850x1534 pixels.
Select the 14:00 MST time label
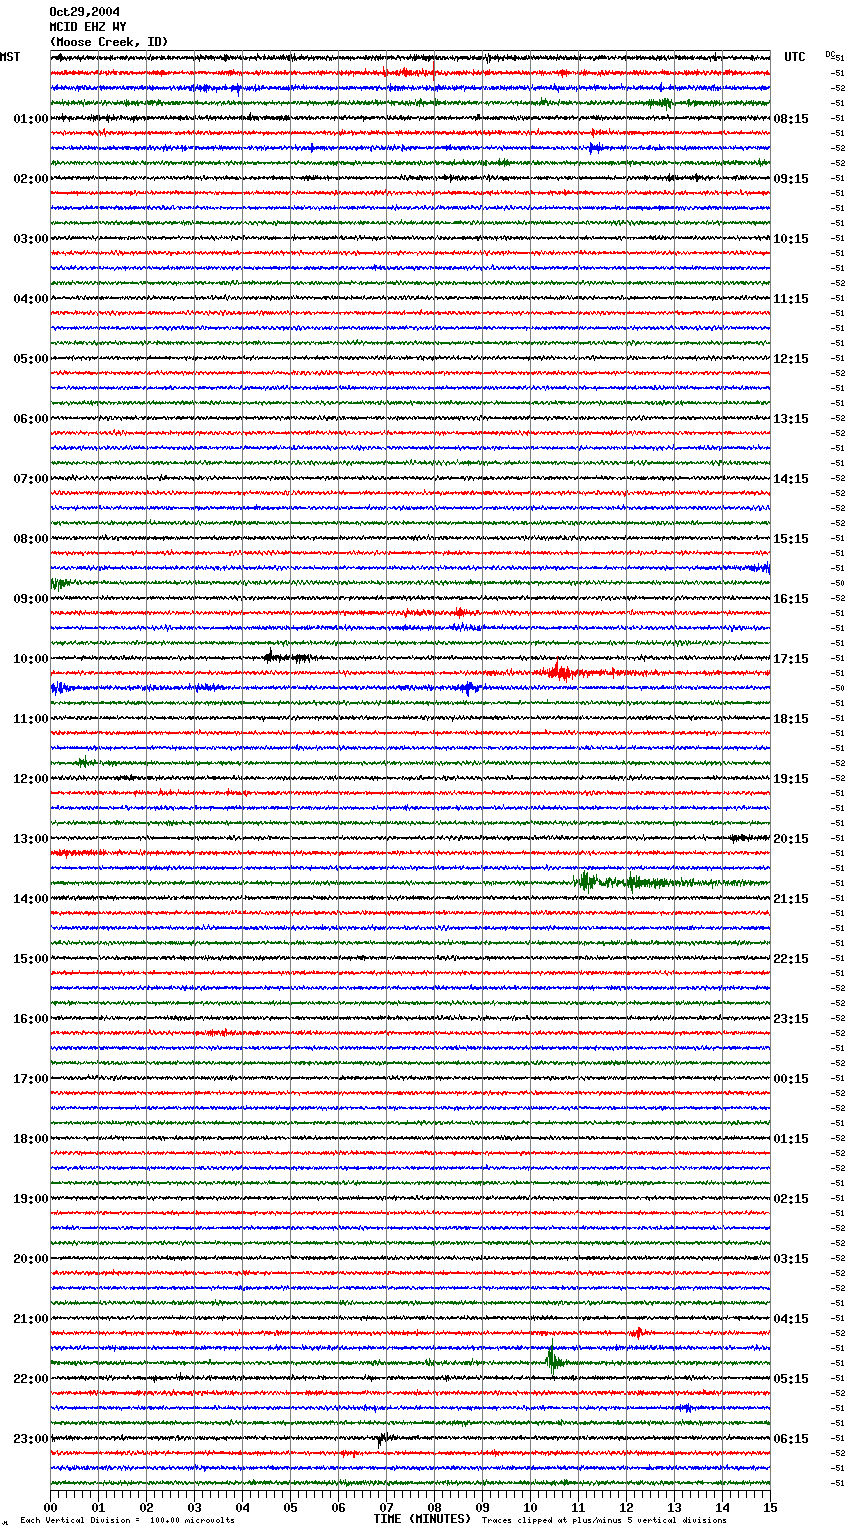(x=31, y=899)
